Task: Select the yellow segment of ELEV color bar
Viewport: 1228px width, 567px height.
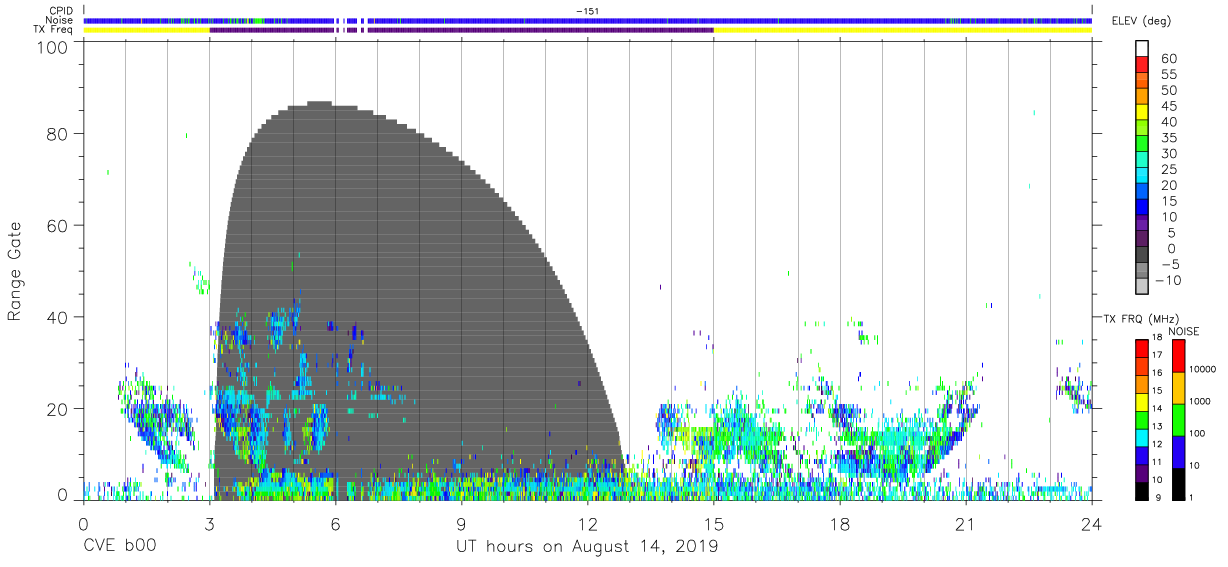Action: [1141, 112]
